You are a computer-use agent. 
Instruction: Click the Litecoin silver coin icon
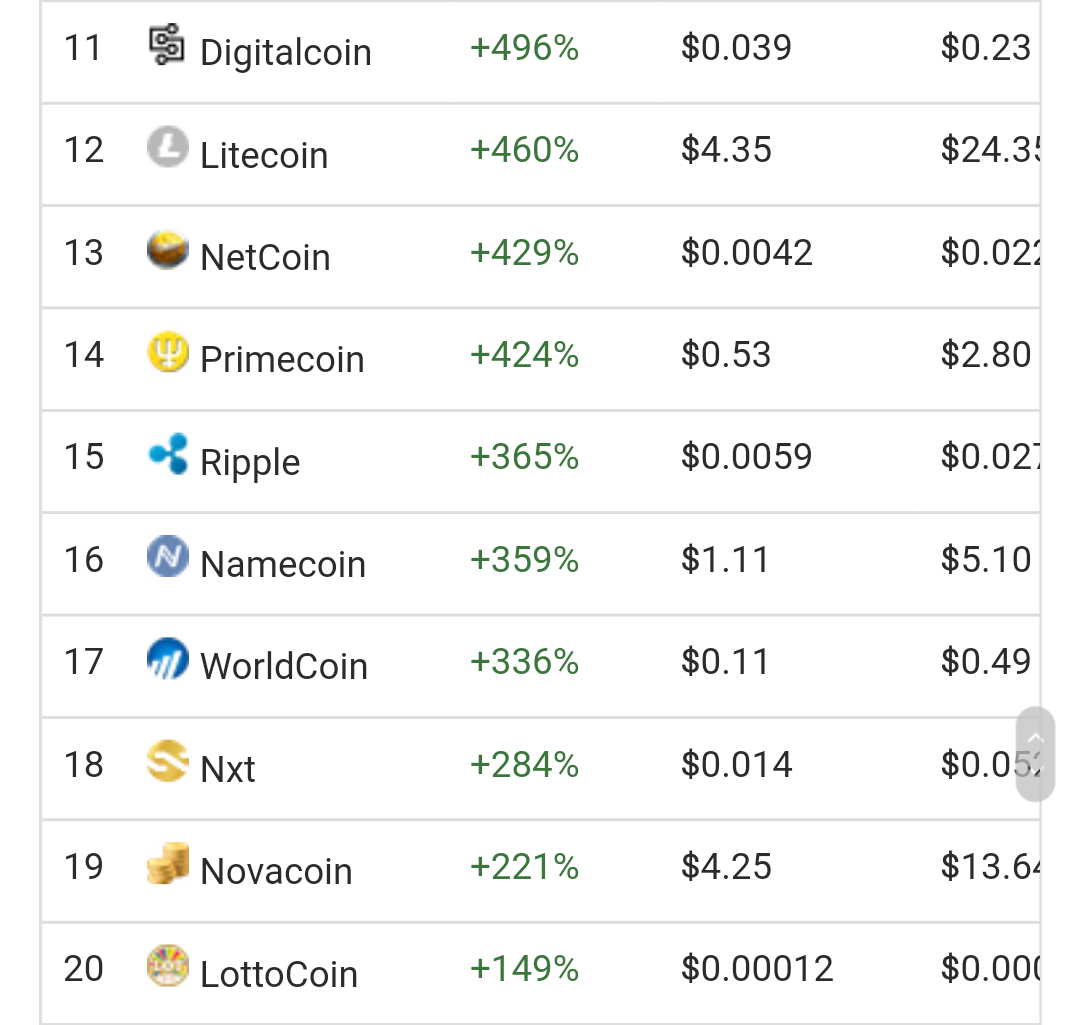click(x=167, y=147)
